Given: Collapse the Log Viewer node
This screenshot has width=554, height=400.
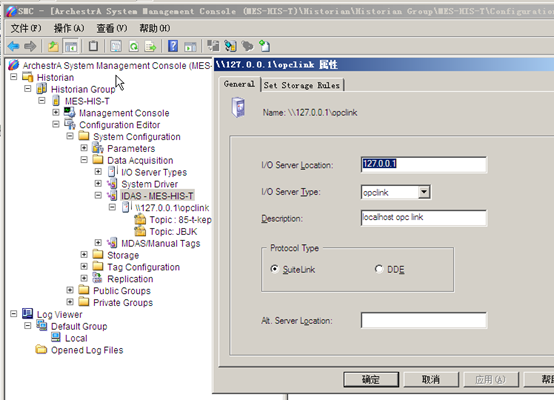Looking at the screenshot, I should [x=14, y=314].
